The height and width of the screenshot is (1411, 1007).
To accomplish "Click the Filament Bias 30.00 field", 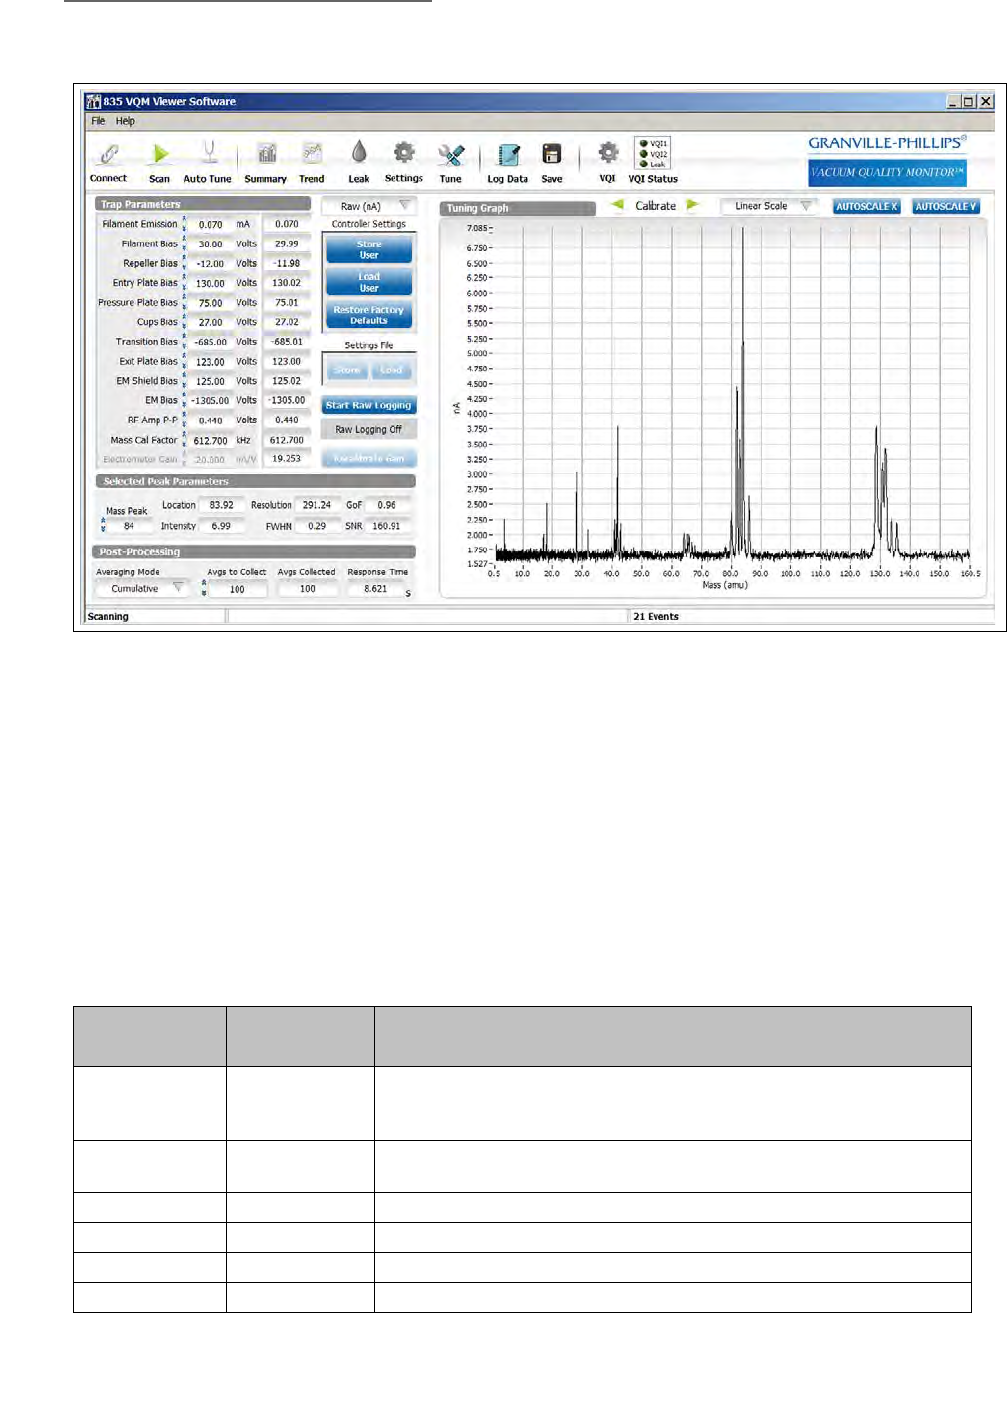I will 210,244.
